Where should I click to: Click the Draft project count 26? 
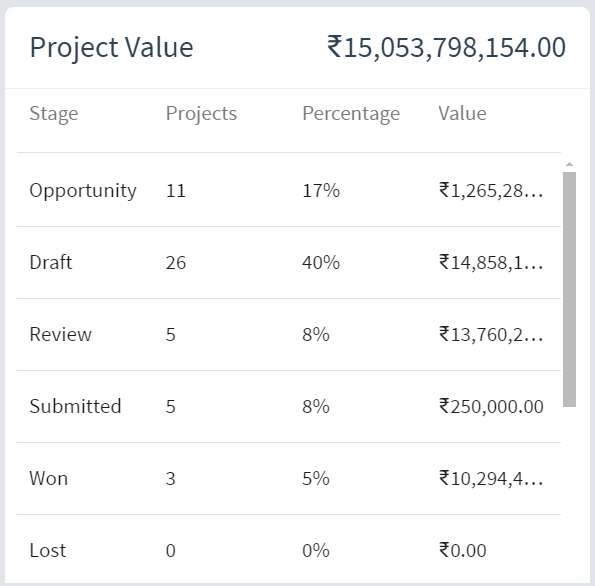click(176, 263)
